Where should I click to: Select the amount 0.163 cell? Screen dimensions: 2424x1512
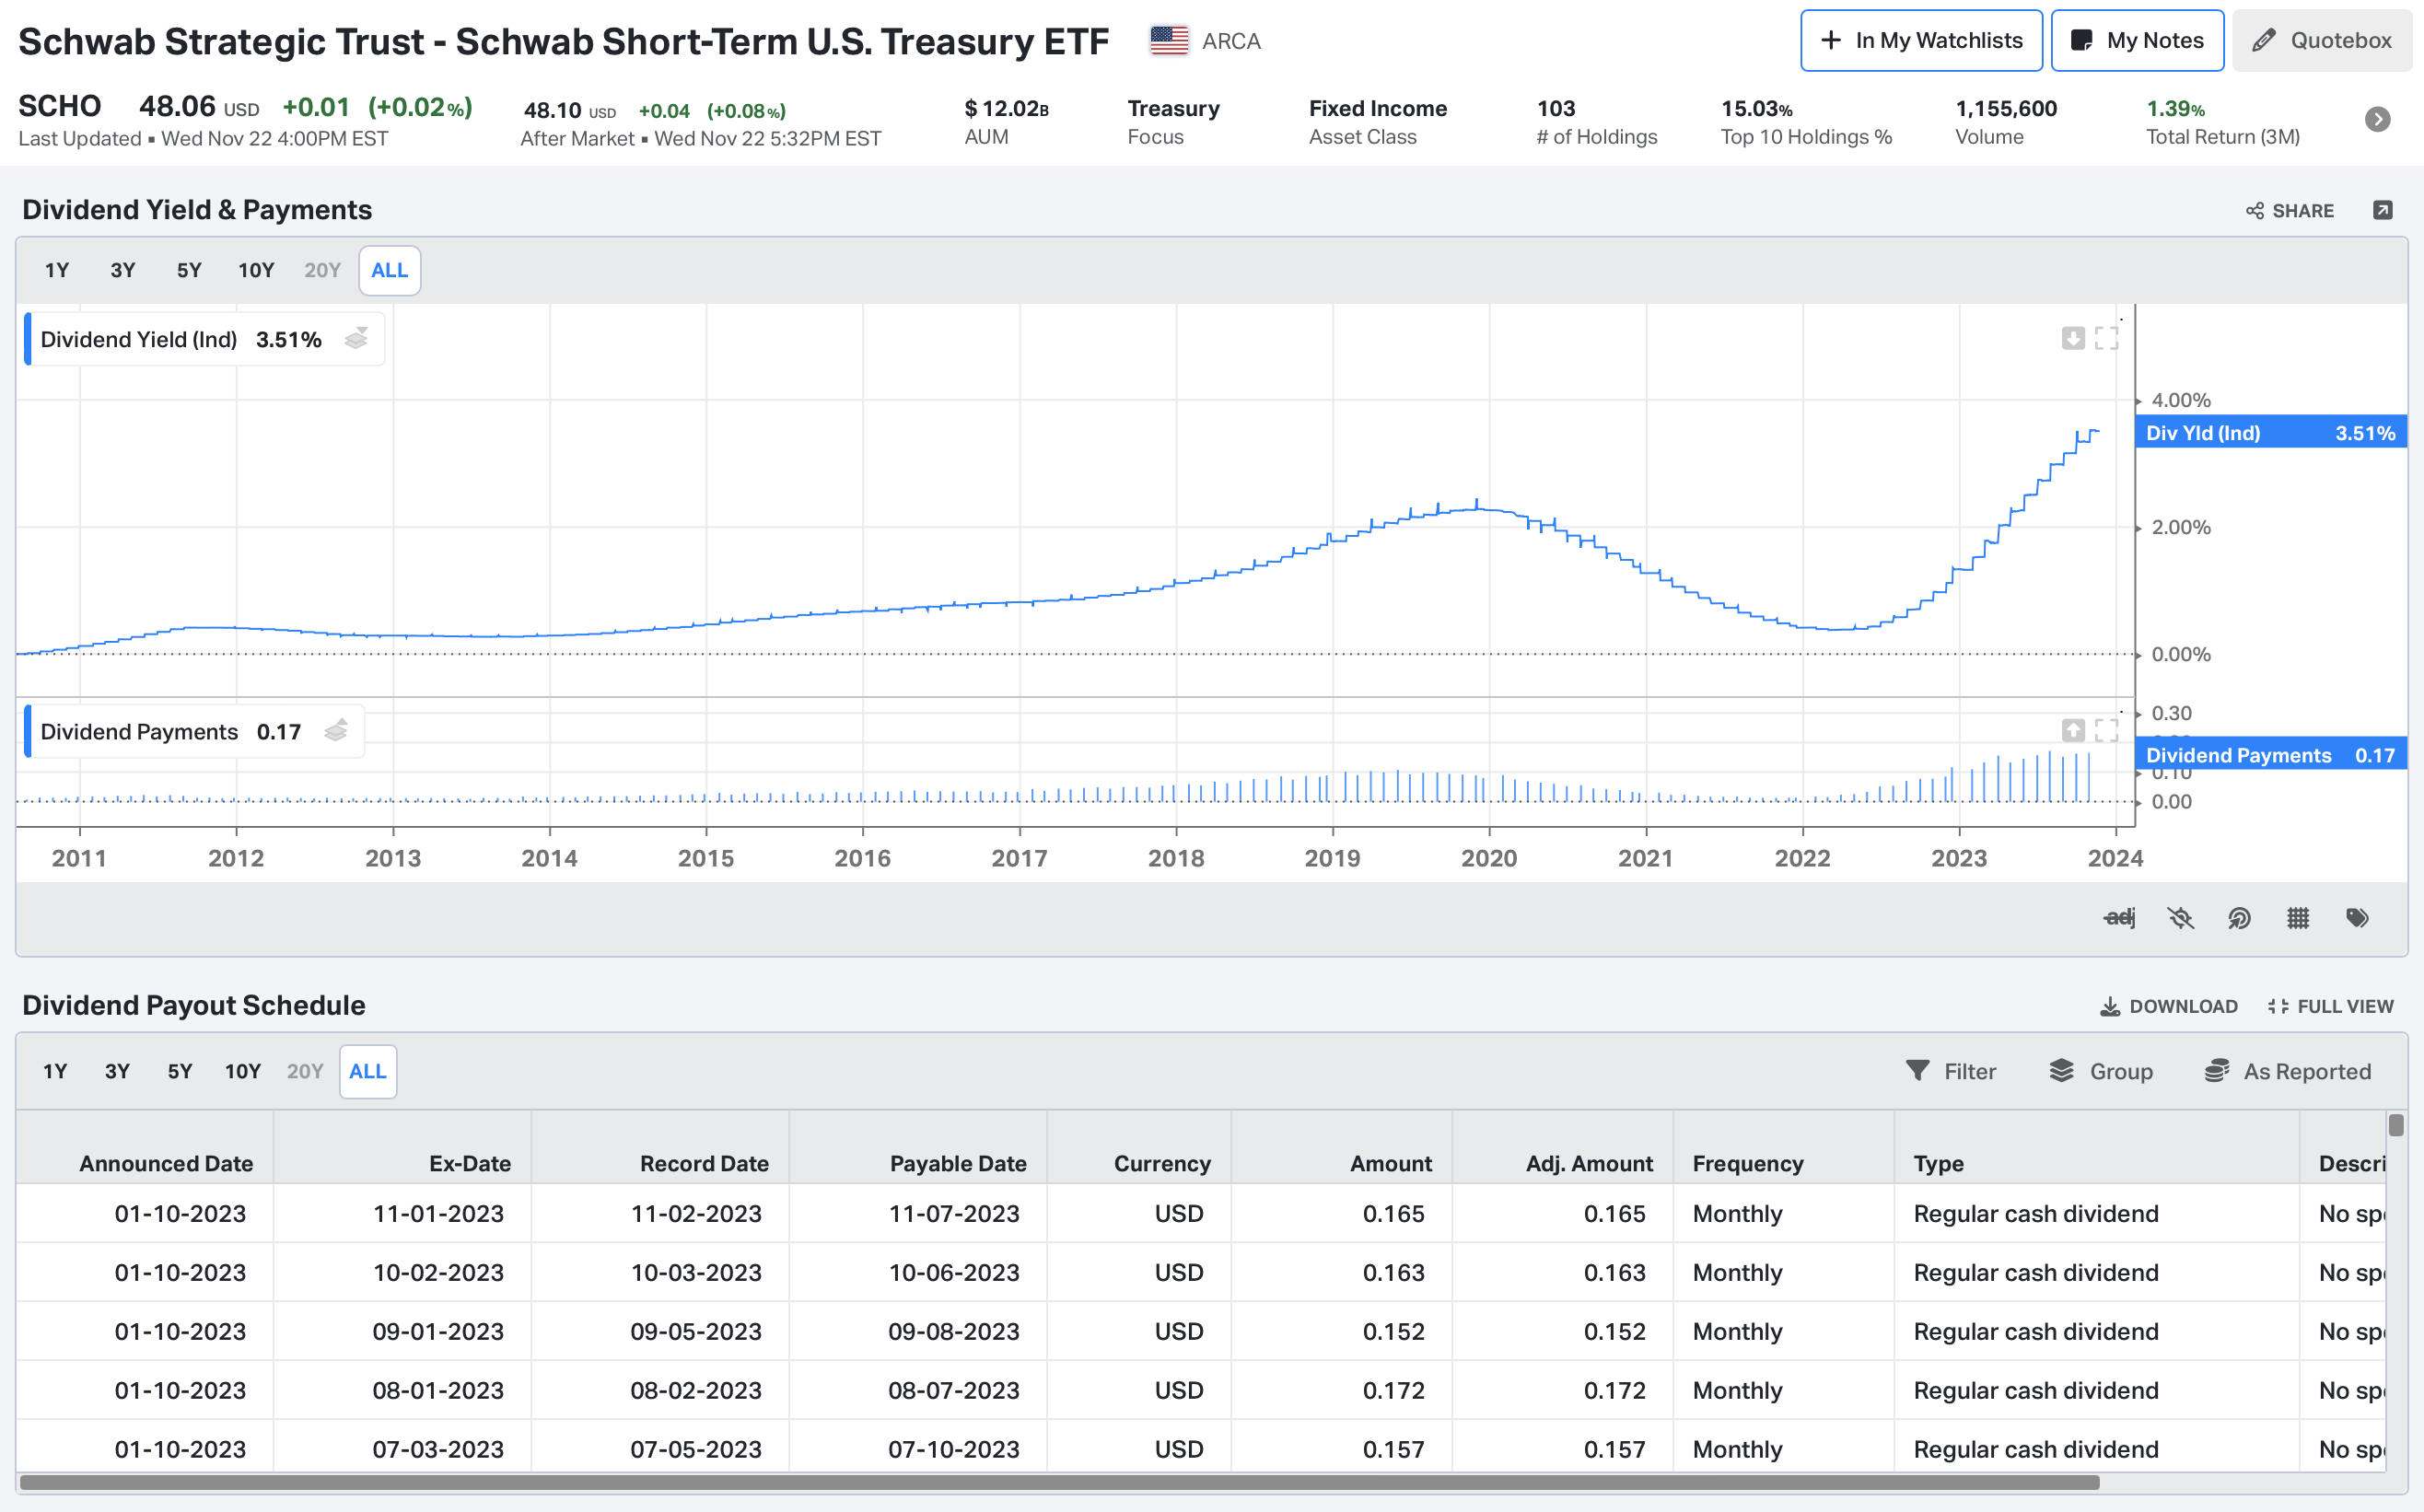pos(1342,1272)
